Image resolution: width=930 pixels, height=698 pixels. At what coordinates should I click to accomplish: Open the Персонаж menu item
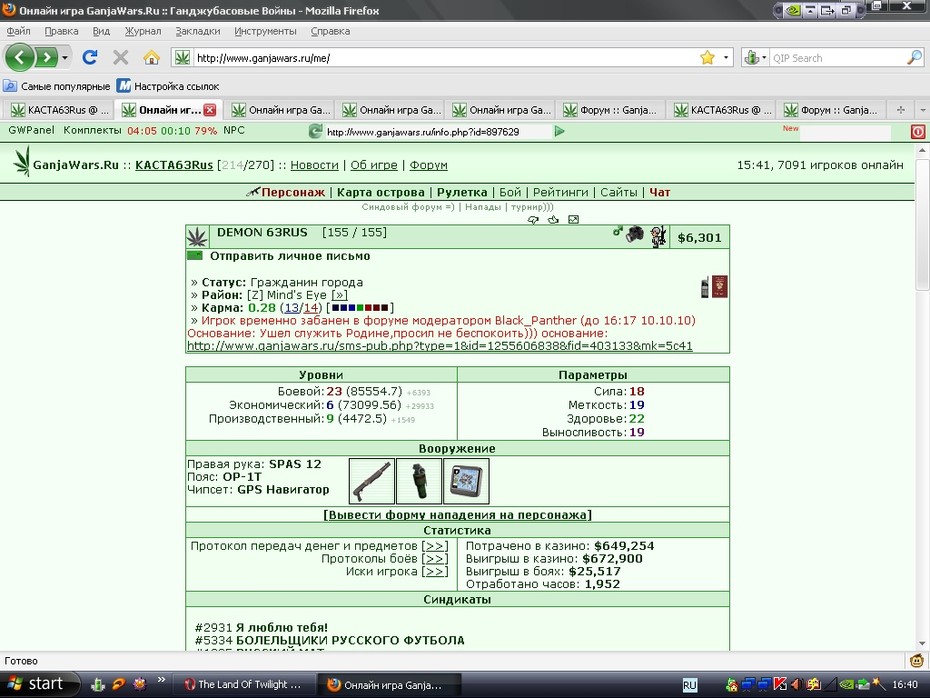click(x=293, y=192)
